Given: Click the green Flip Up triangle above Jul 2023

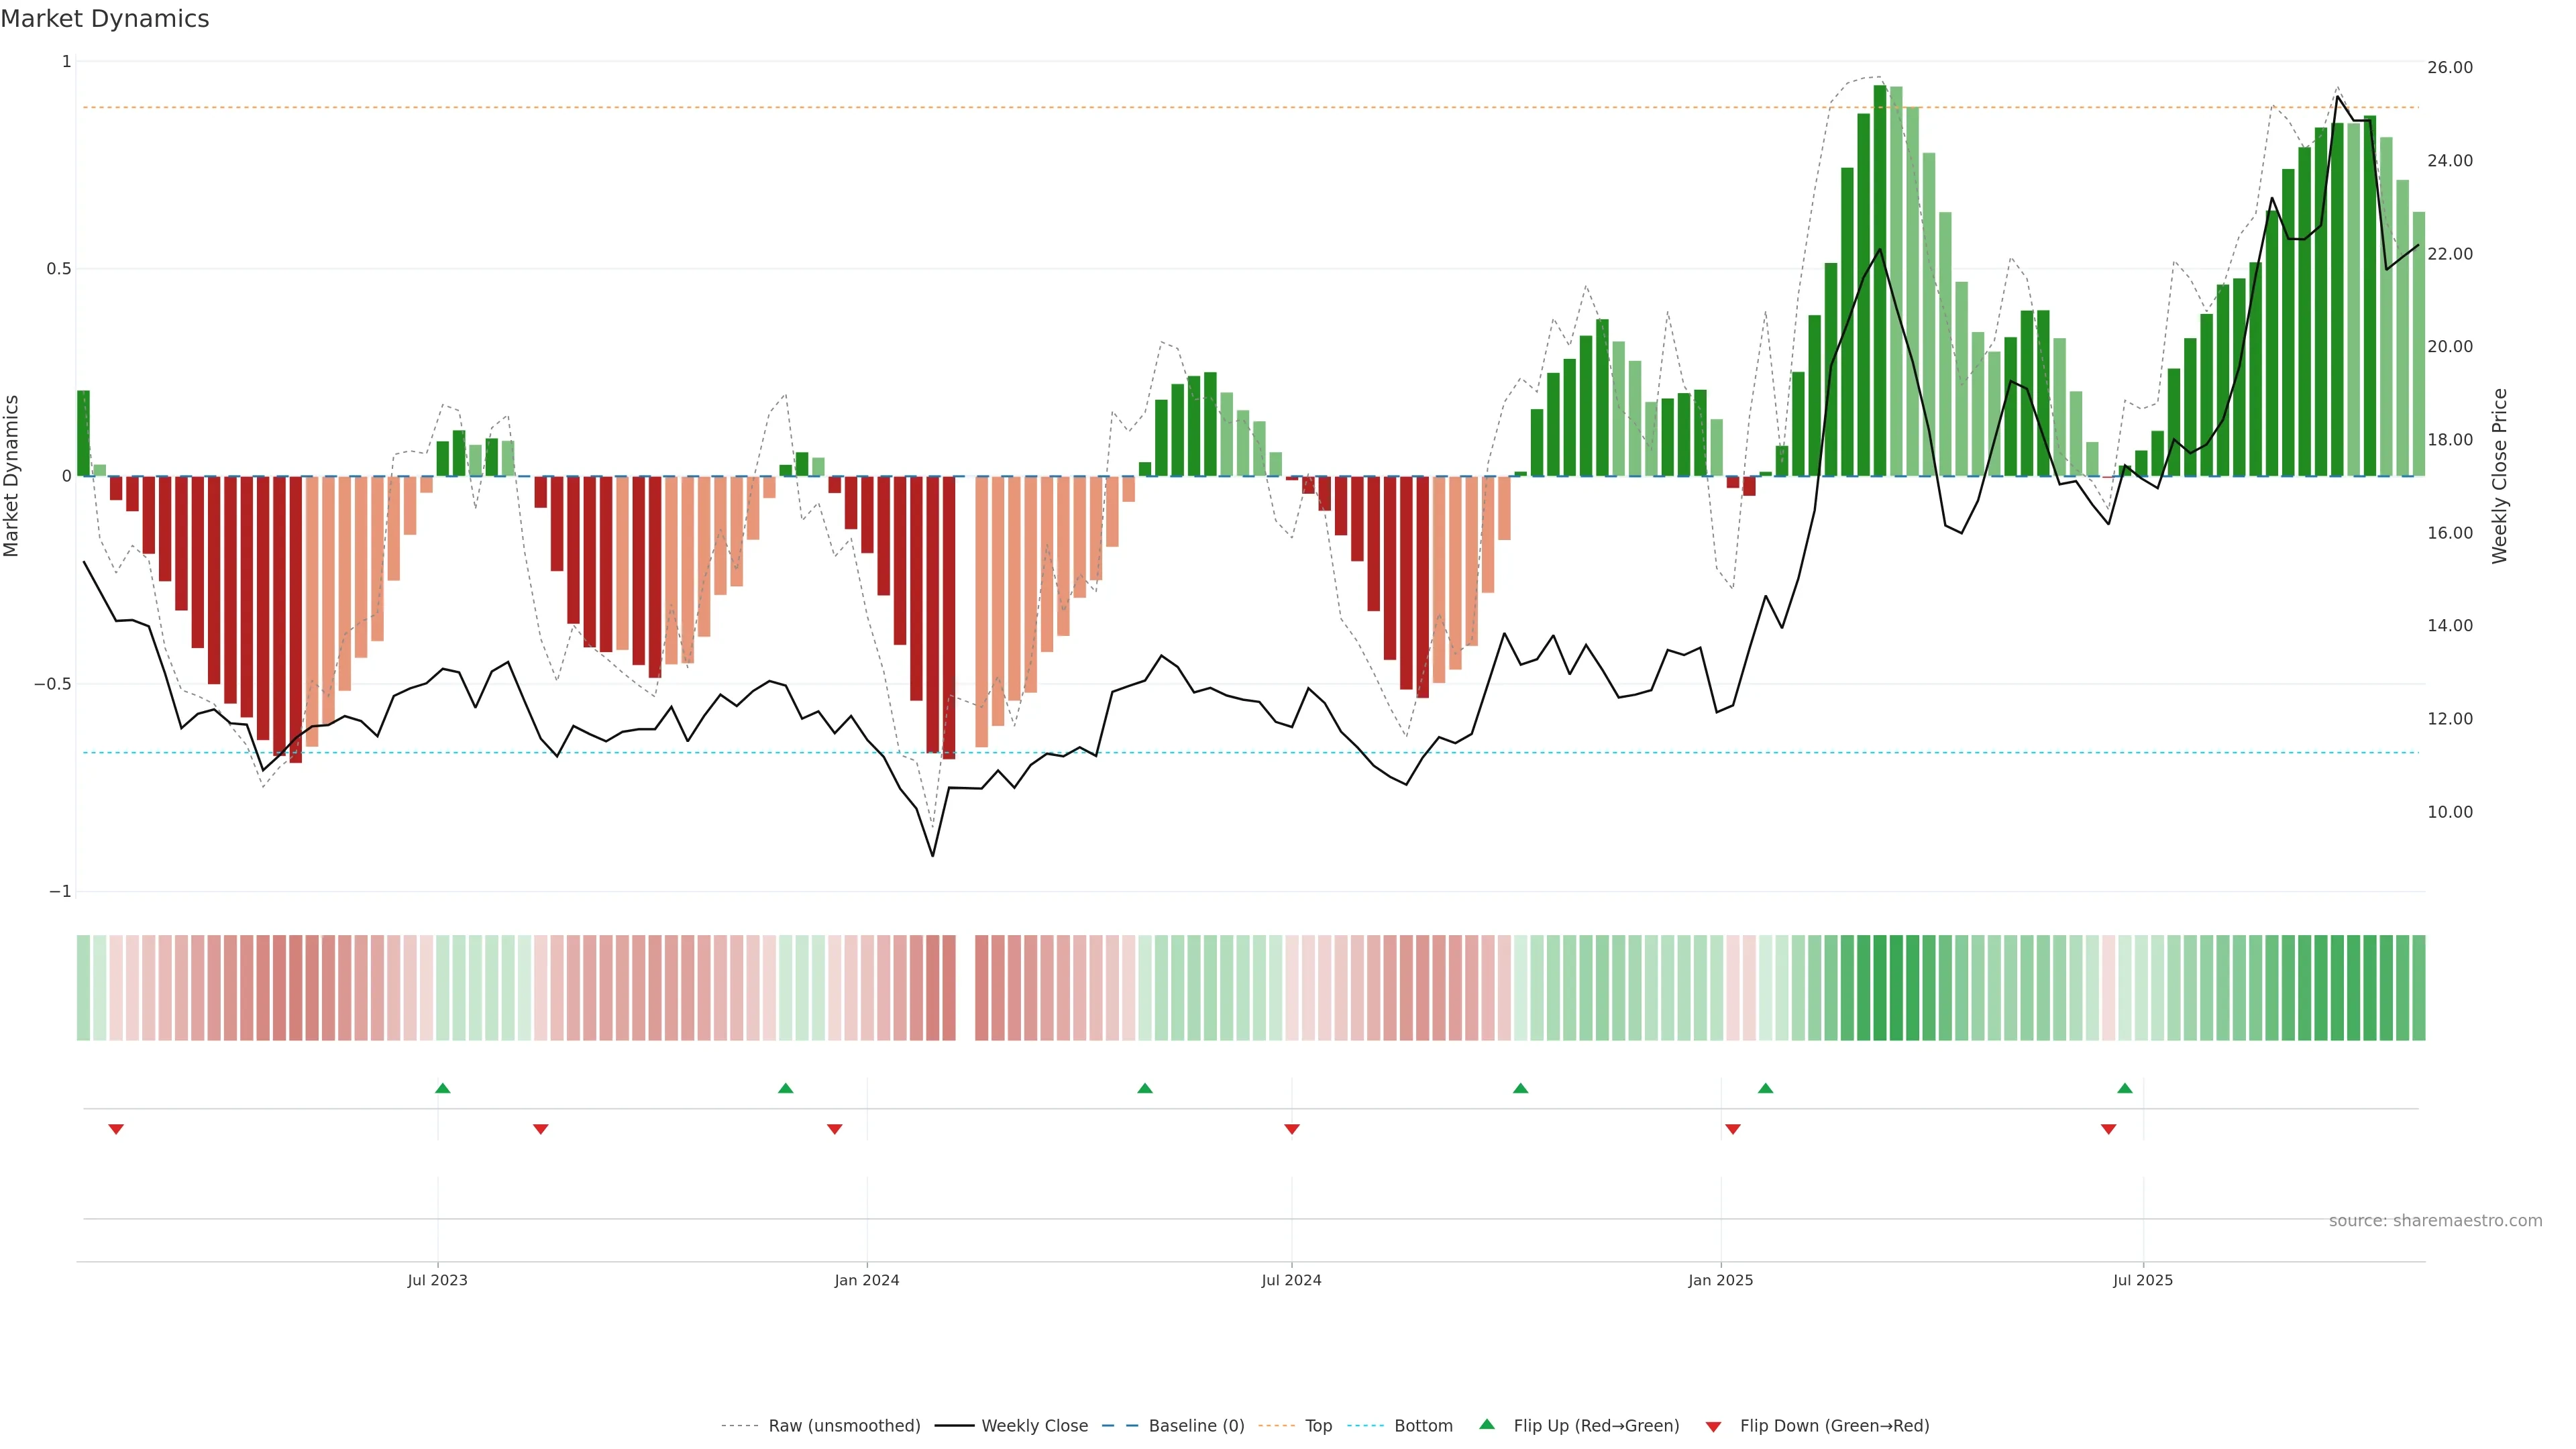Looking at the screenshot, I should pyautogui.click(x=443, y=1088).
